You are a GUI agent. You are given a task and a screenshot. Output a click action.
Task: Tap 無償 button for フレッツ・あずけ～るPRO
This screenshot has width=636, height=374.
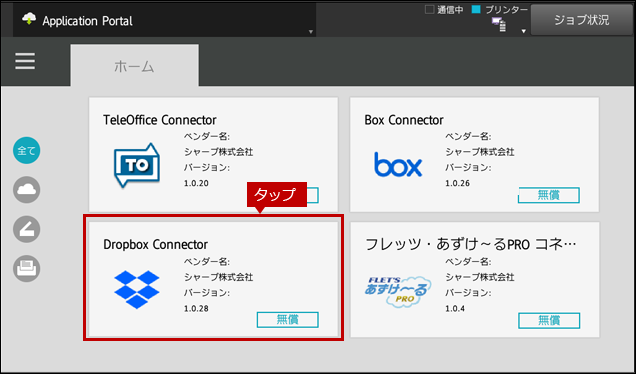pos(549,320)
